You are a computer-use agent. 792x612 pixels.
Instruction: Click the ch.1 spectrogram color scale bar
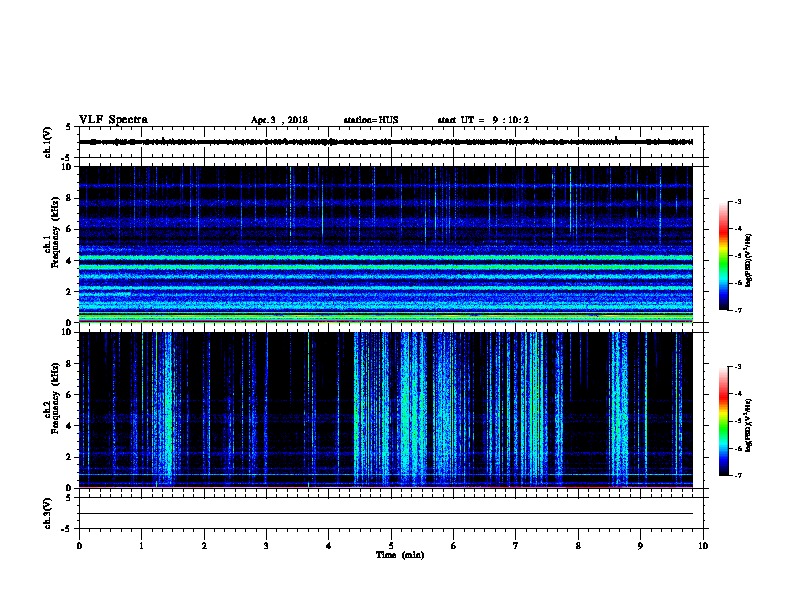click(x=723, y=256)
